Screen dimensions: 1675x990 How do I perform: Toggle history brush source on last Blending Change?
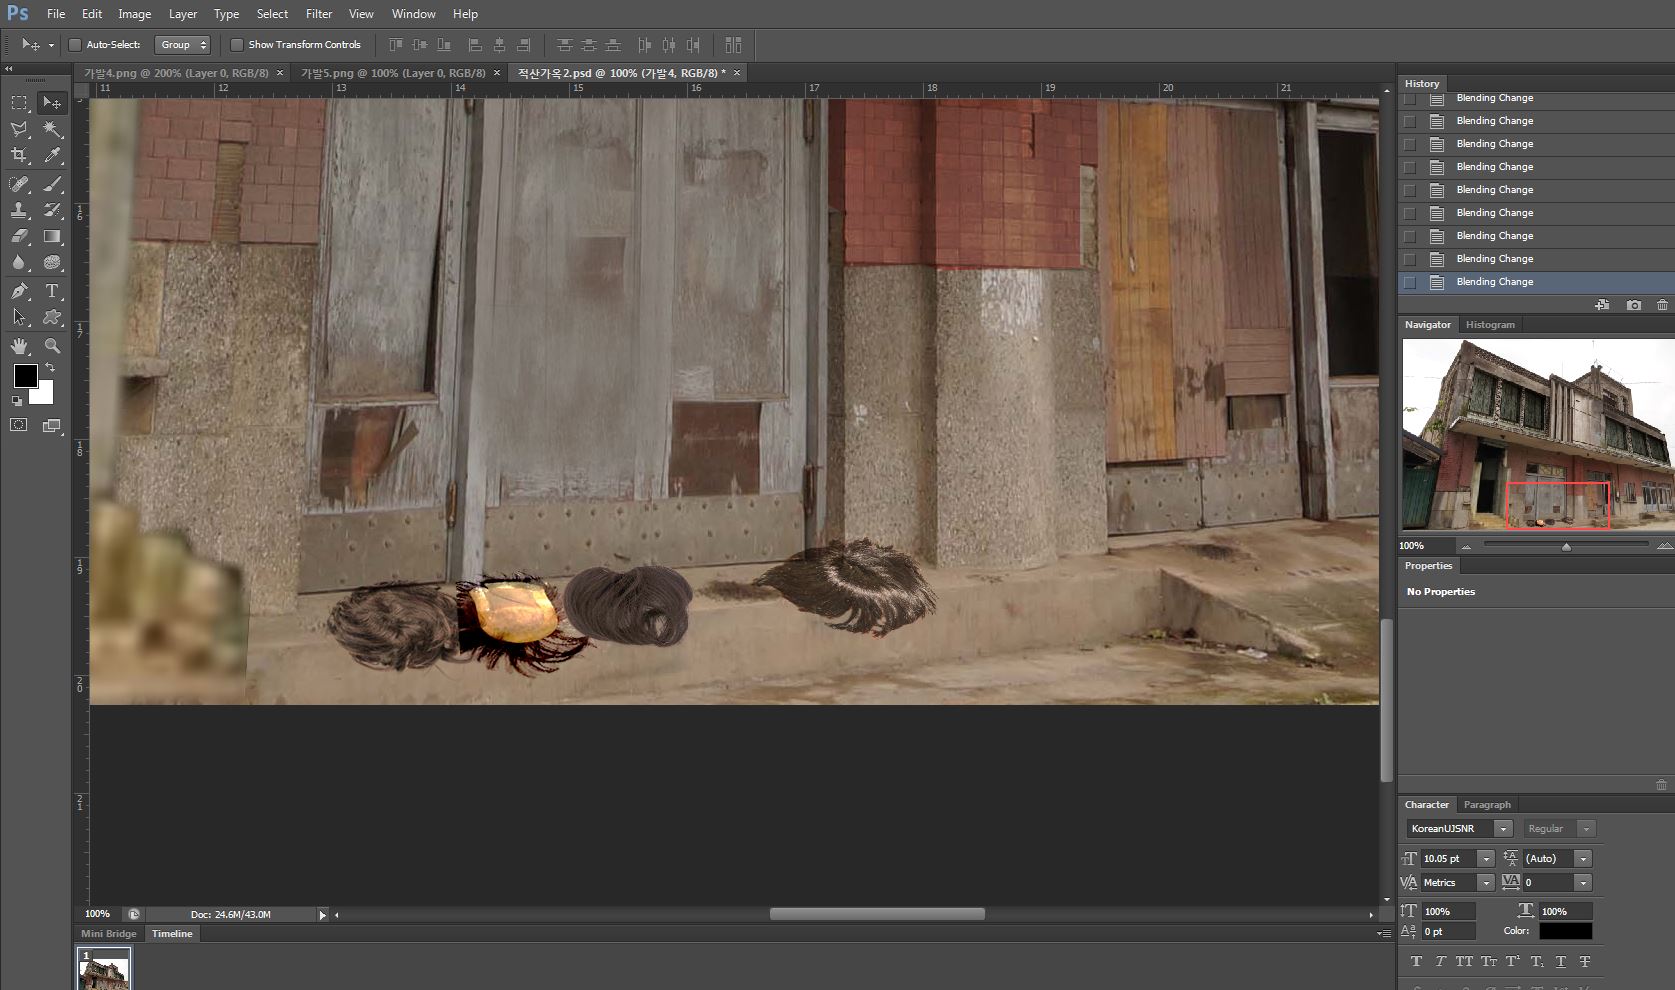1410,283
